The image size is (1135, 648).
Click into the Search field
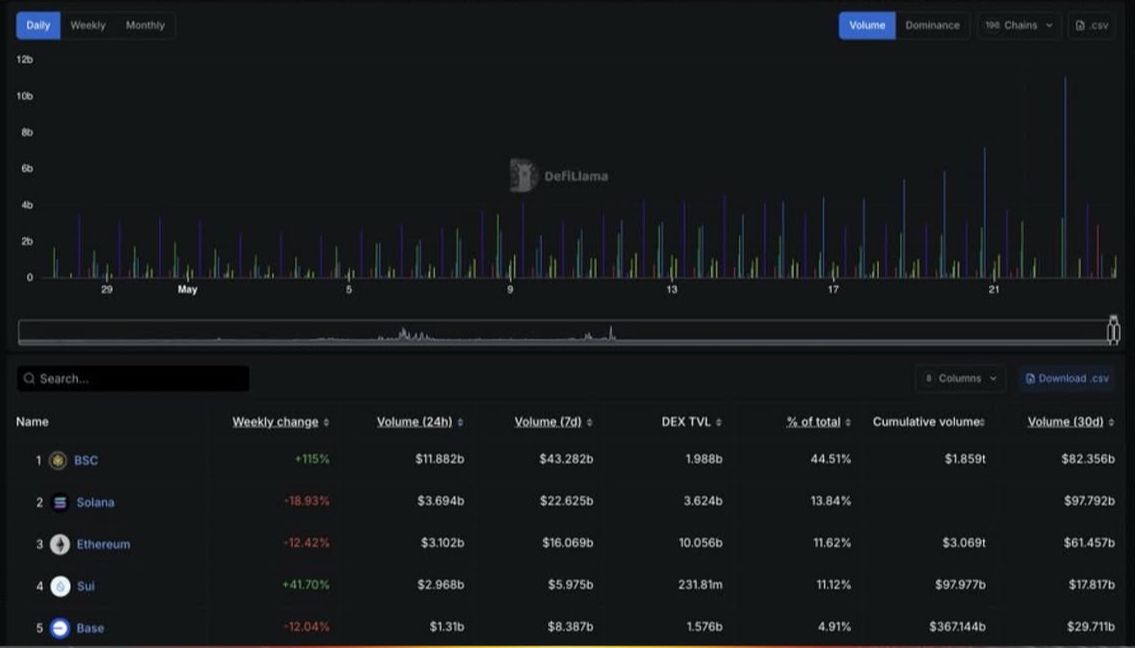pyautogui.click(x=133, y=378)
